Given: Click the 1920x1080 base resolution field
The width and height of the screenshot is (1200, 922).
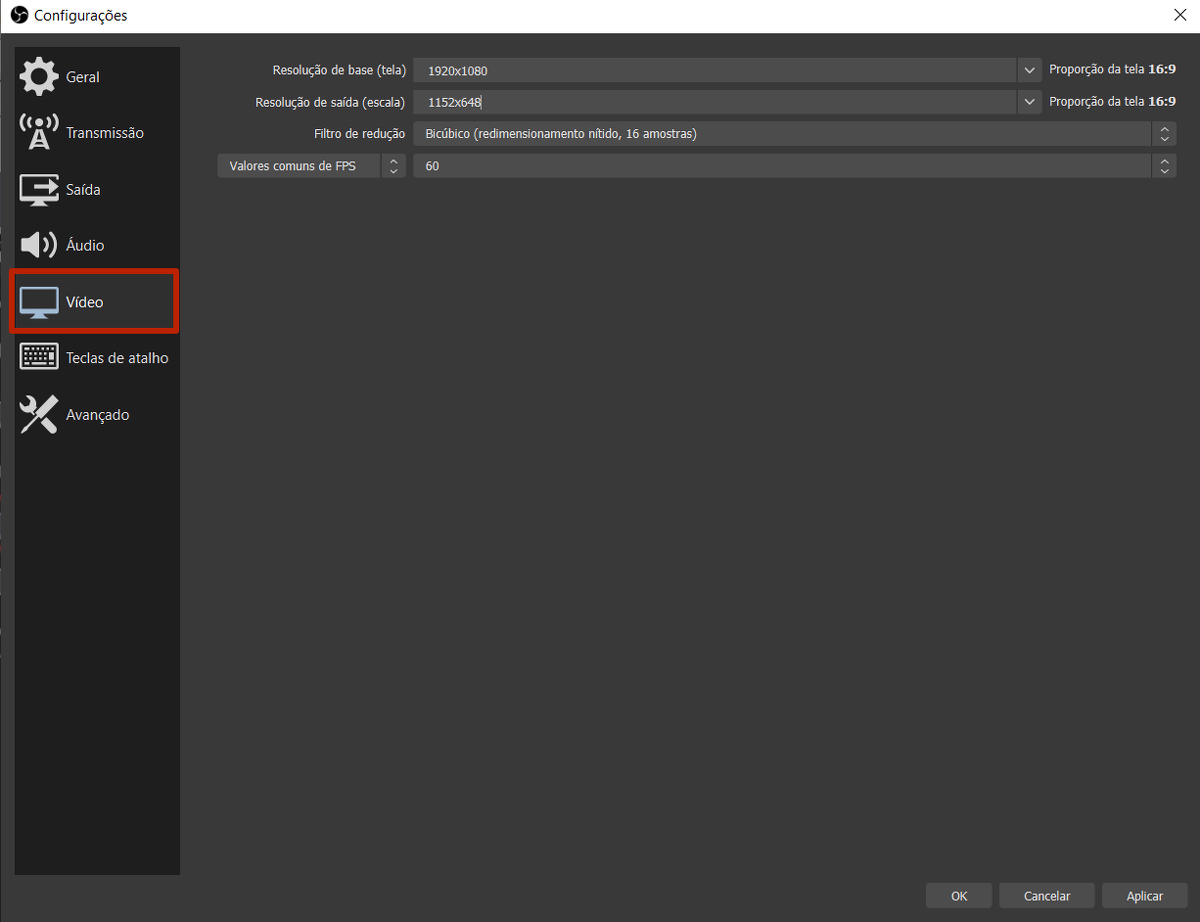Looking at the screenshot, I should [714, 71].
